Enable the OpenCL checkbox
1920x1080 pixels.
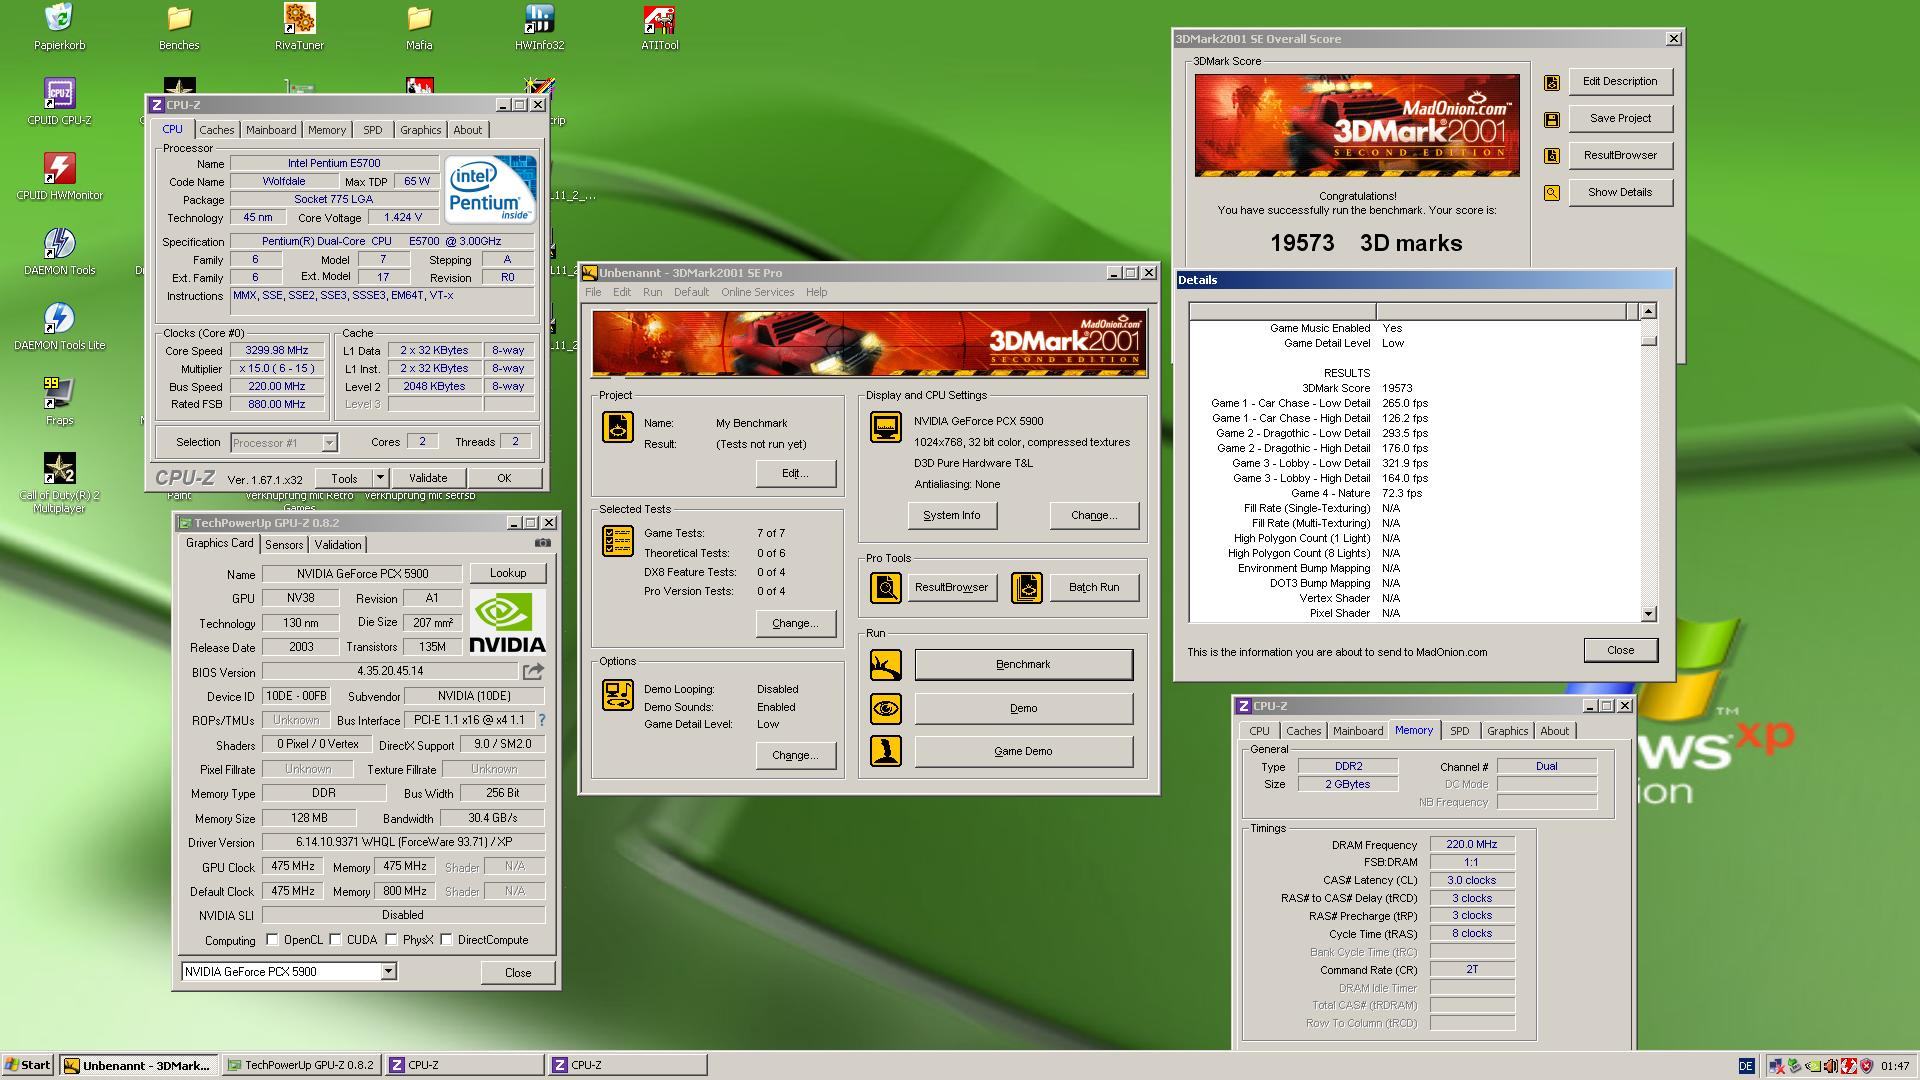[272, 940]
